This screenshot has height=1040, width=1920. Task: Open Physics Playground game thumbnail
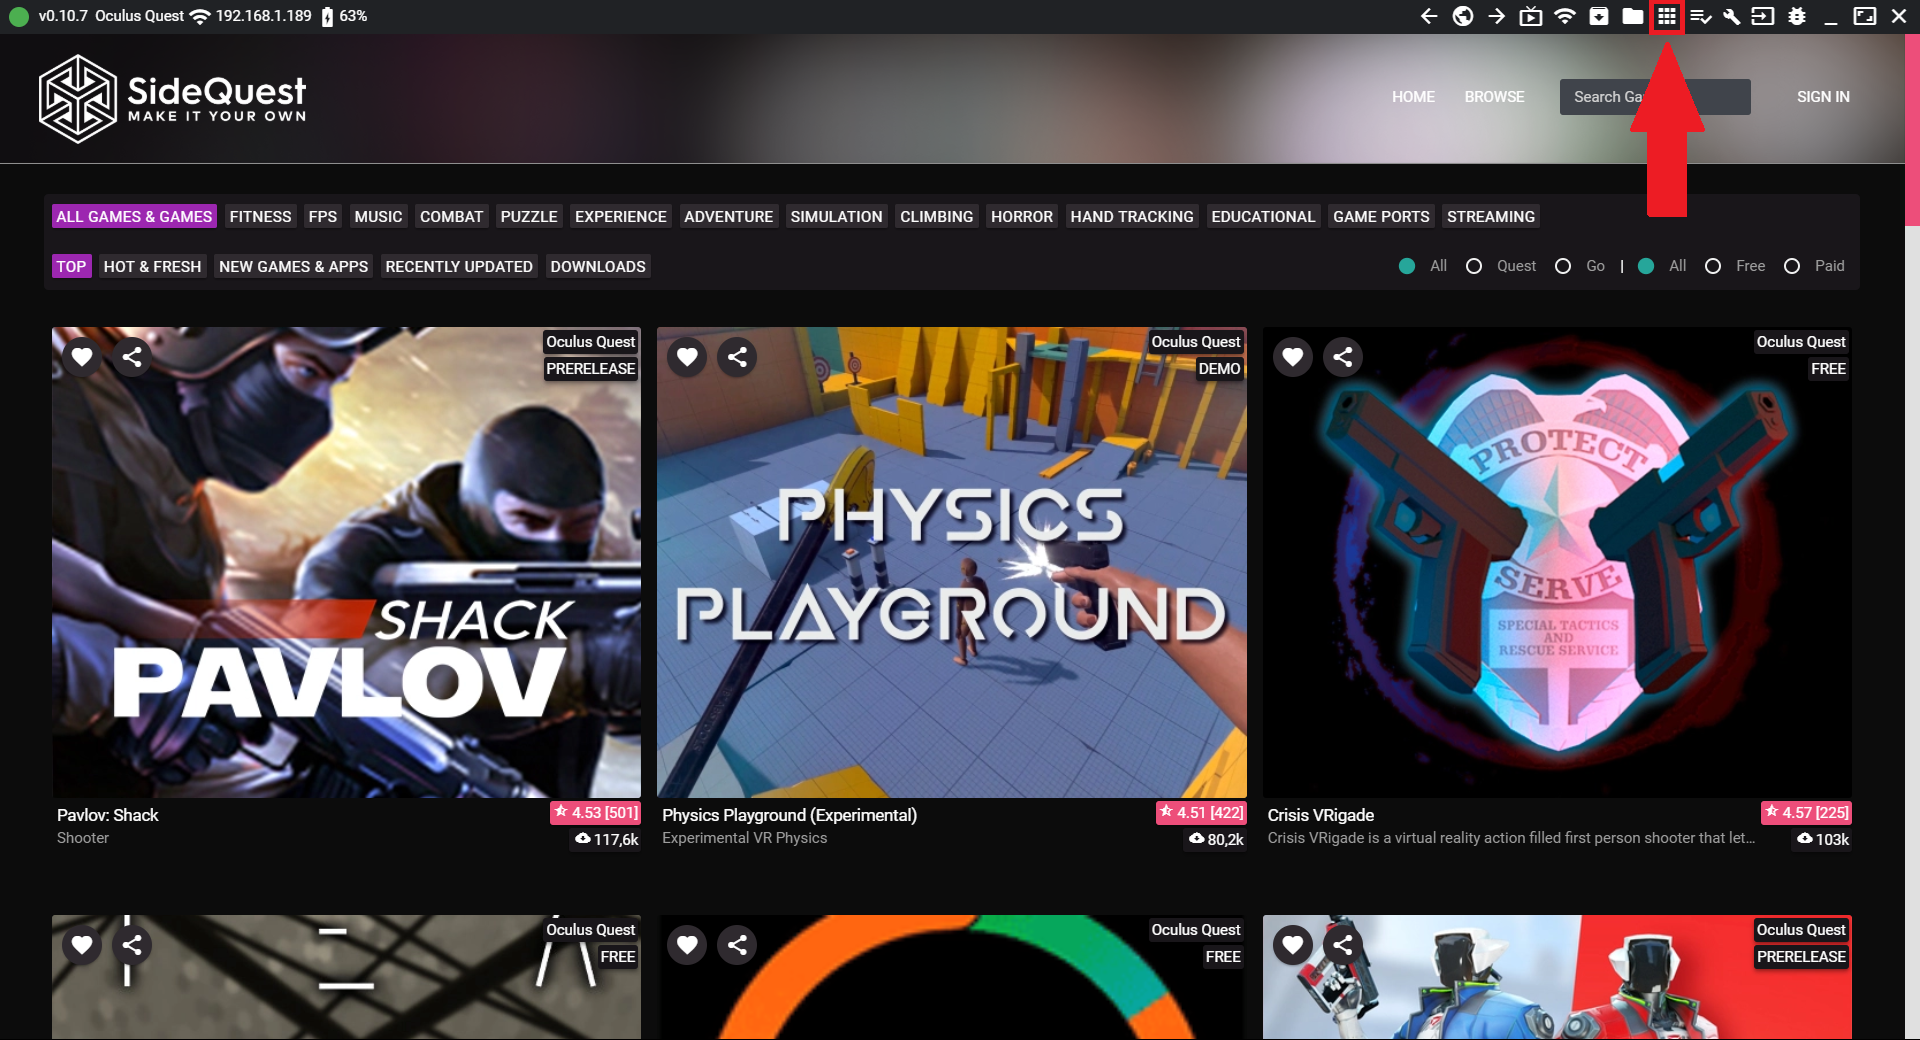coord(951,562)
